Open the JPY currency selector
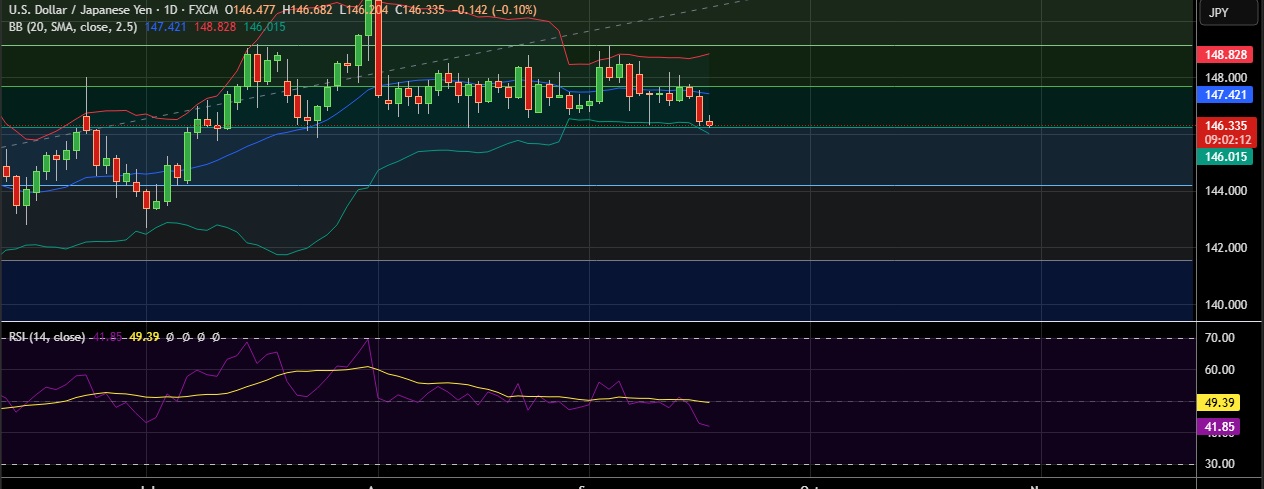The width and height of the screenshot is (1264, 489). click(1218, 13)
